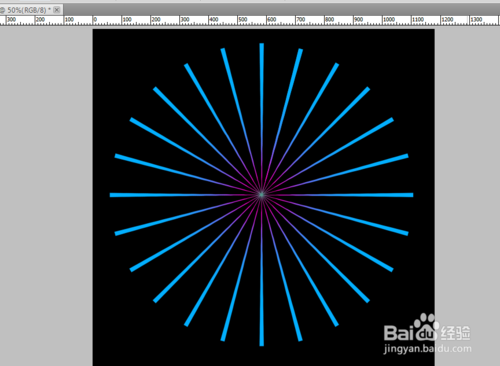Click the 经验 text in the watermark

coord(456,333)
